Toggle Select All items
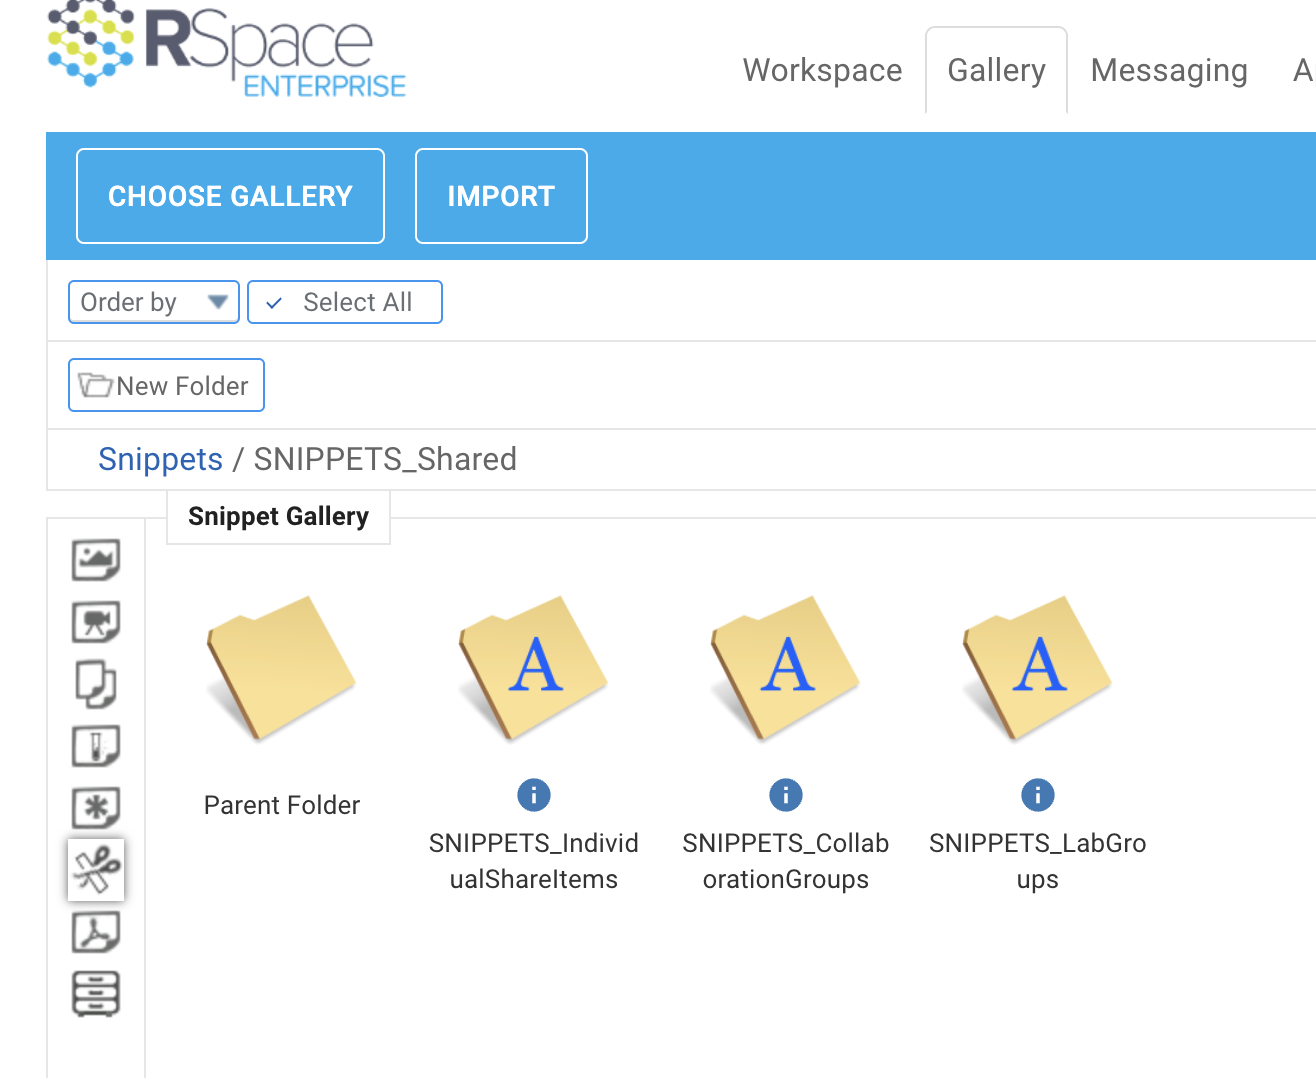1316x1078 pixels. click(345, 302)
